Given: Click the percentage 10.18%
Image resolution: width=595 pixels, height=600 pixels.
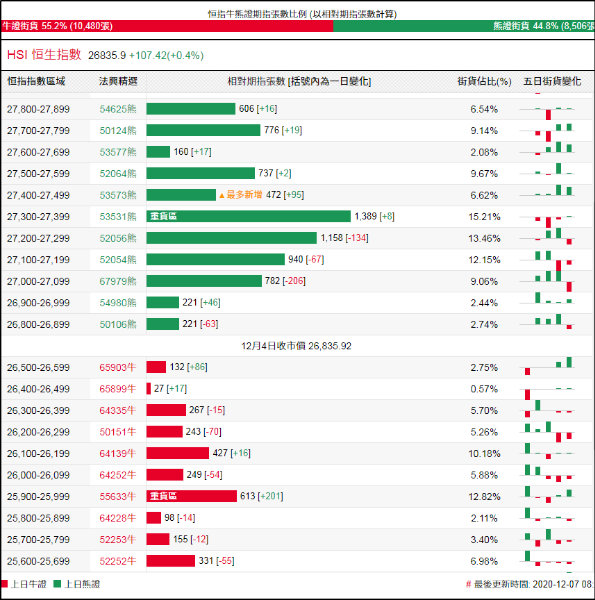Looking at the screenshot, I should click(484, 453).
